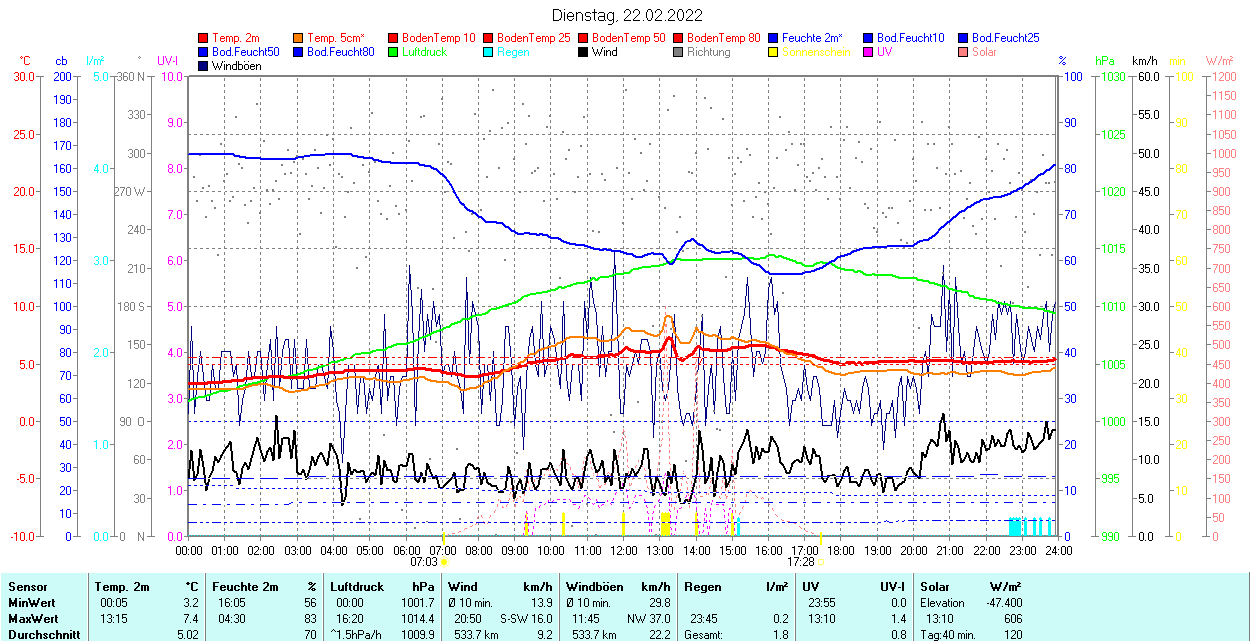Click the yellow Sonnenschein legend square

[x=773, y=52]
